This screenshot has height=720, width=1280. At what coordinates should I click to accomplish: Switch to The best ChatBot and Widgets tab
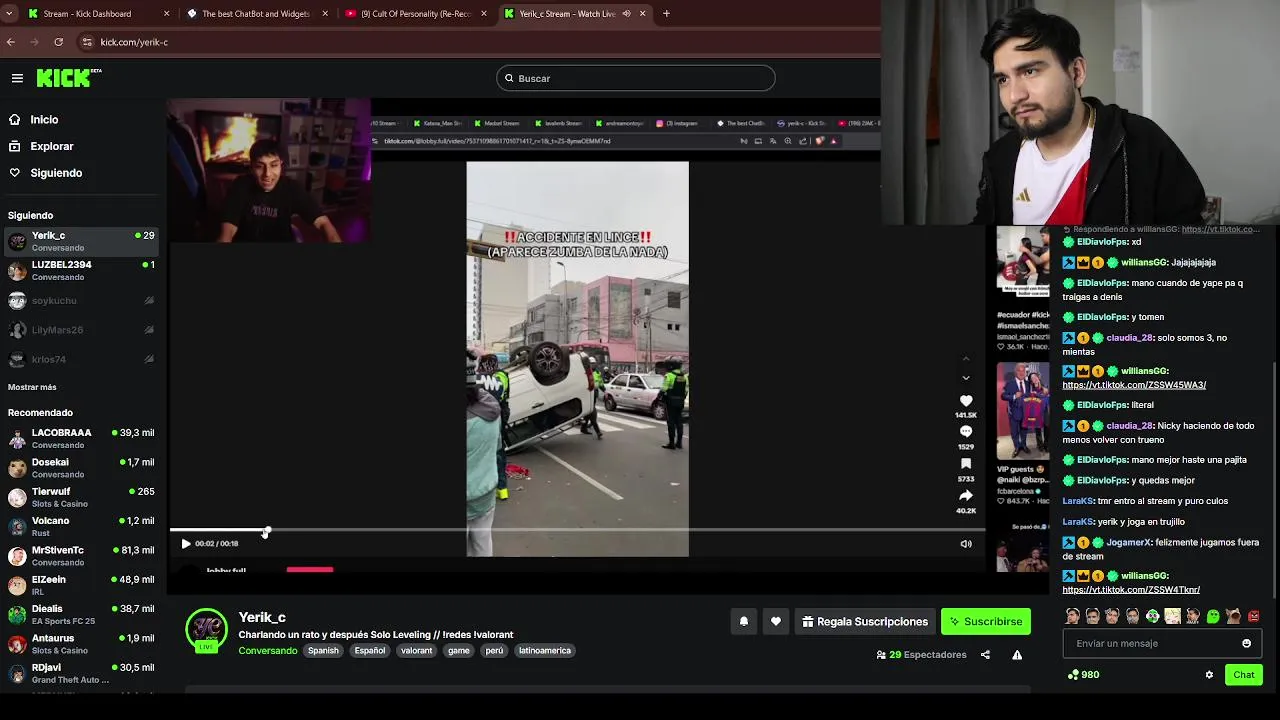point(257,14)
